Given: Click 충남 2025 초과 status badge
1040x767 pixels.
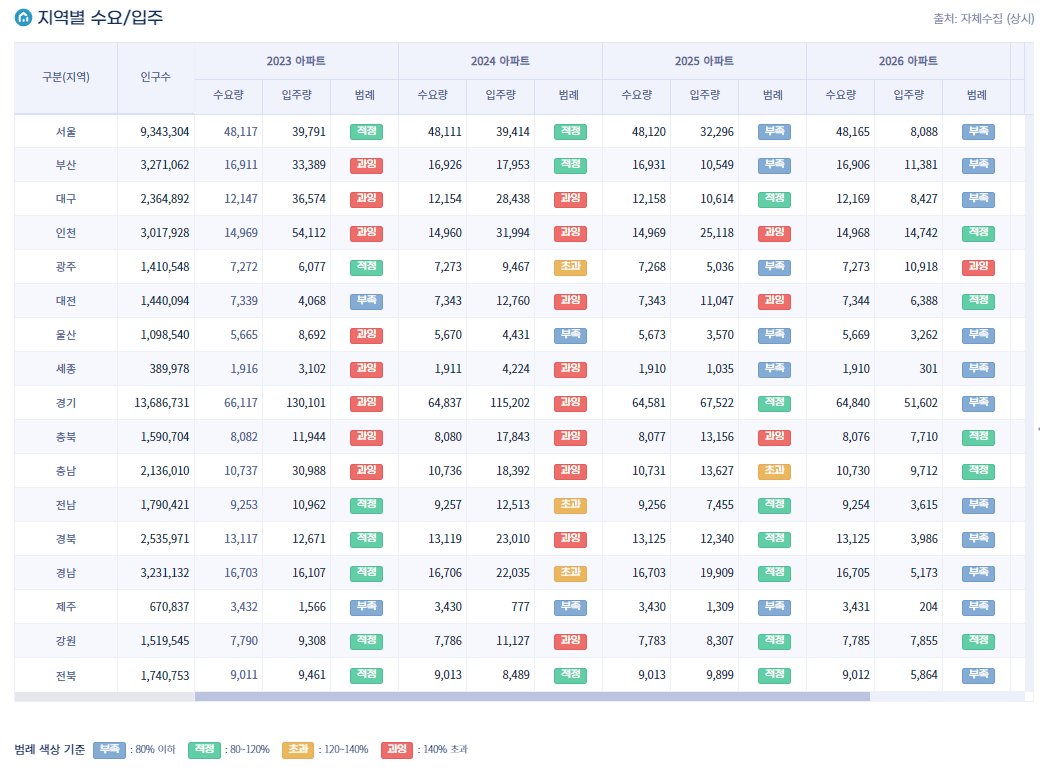Looking at the screenshot, I should click(x=775, y=470).
